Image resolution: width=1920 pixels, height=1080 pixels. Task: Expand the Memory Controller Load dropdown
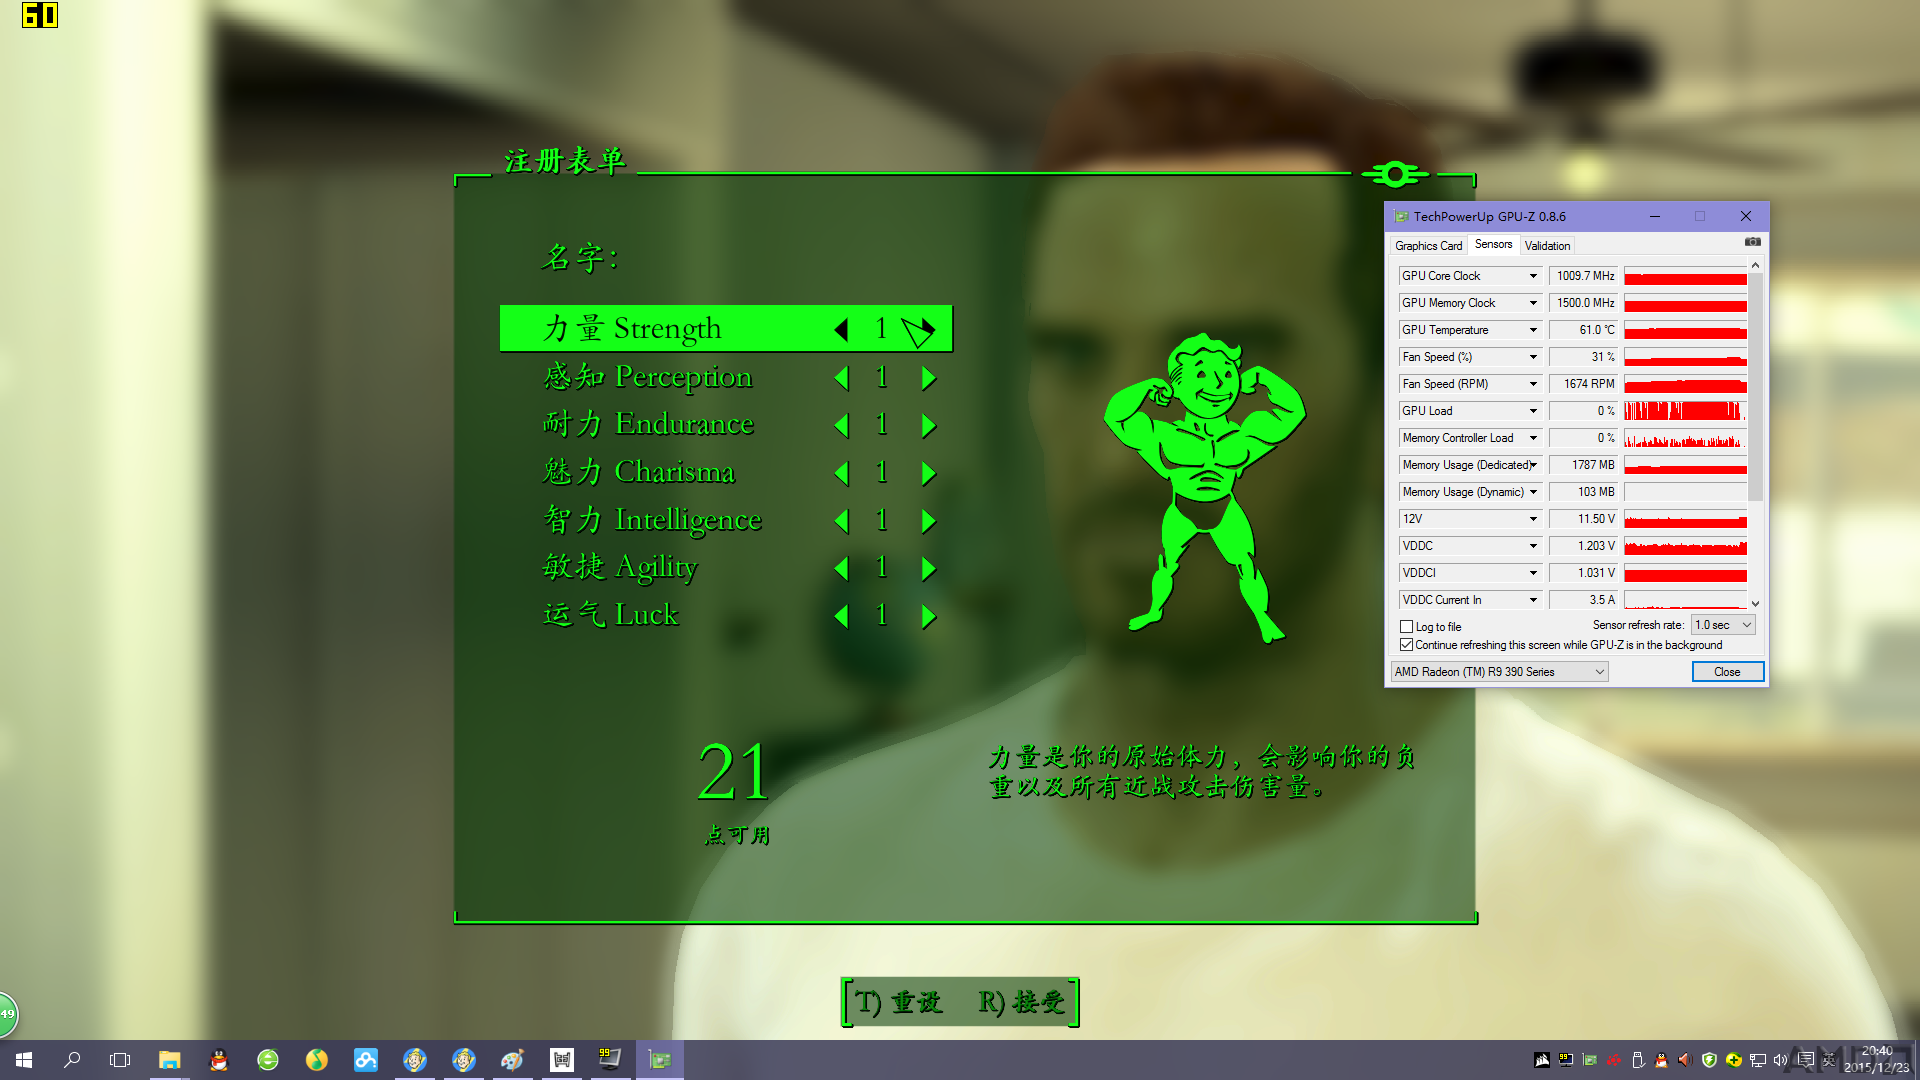point(1532,438)
